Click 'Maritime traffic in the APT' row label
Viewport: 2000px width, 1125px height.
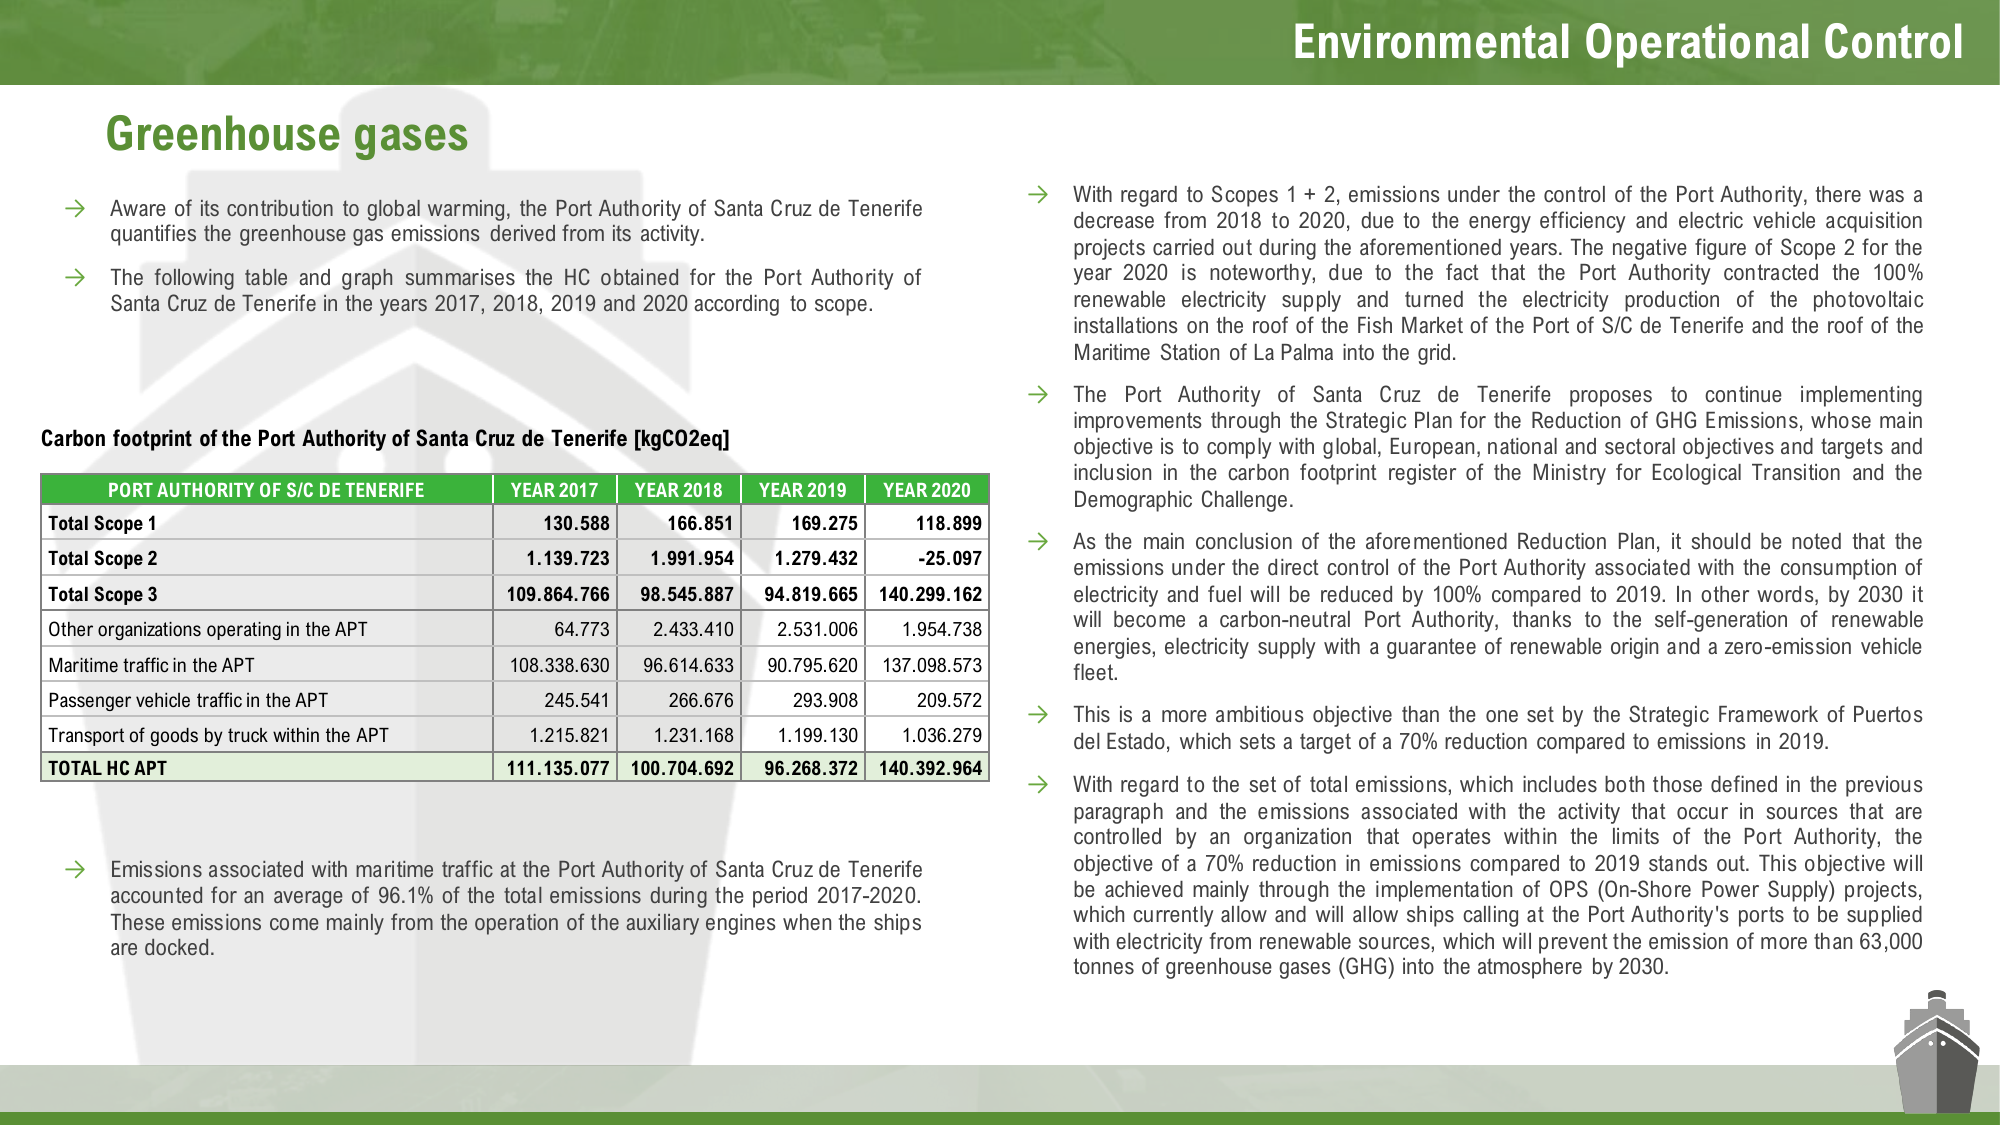click(151, 665)
